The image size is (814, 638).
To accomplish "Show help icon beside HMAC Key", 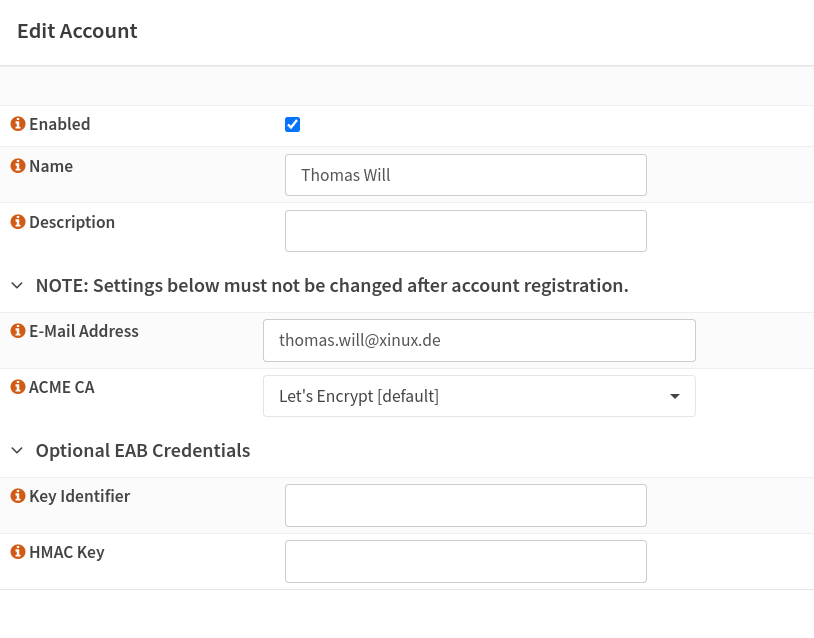I will pyautogui.click(x=17, y=552).
